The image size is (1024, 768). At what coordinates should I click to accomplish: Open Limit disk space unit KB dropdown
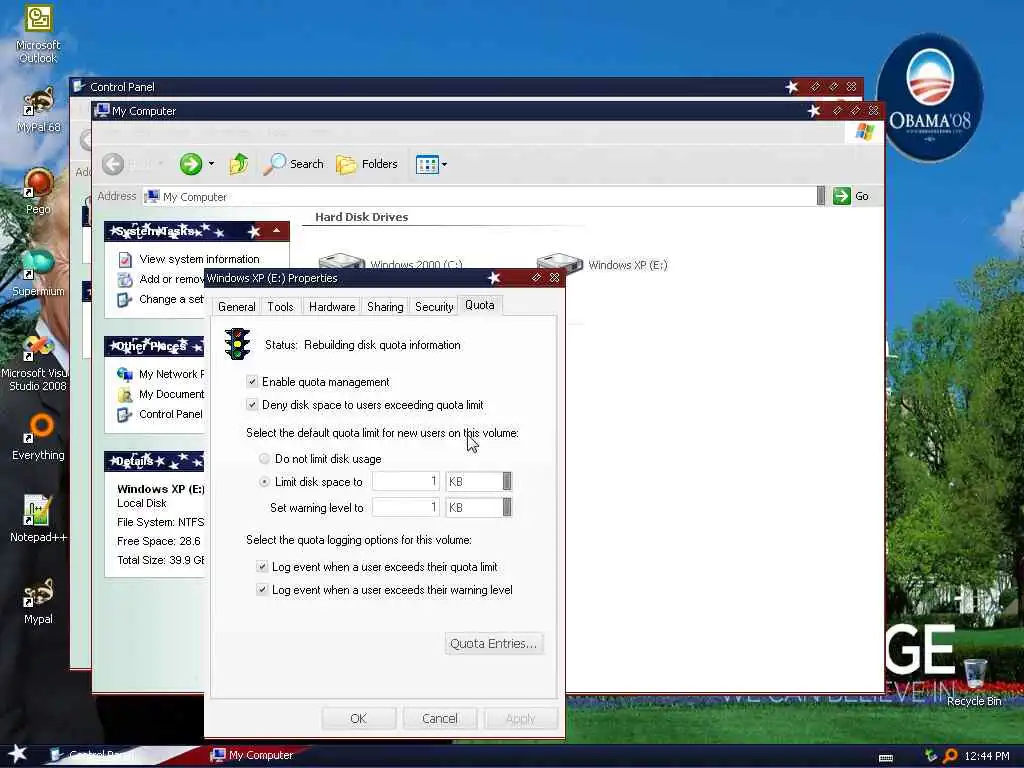tap(507, 481)
